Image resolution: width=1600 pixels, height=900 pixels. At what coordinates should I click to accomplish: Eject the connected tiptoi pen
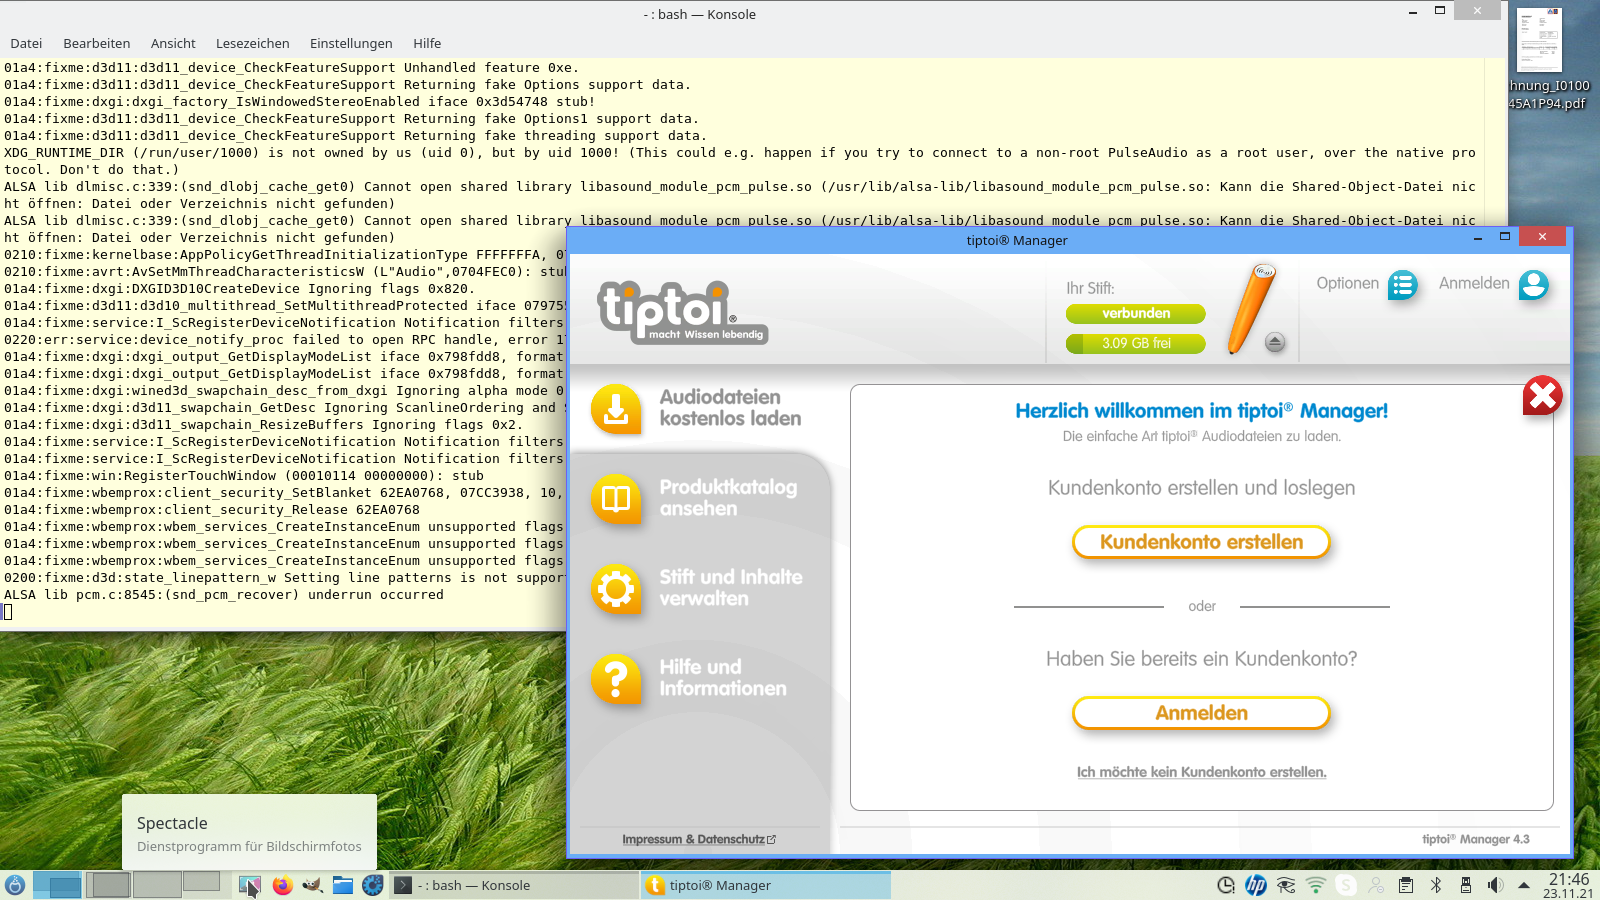pos(1275,342)
